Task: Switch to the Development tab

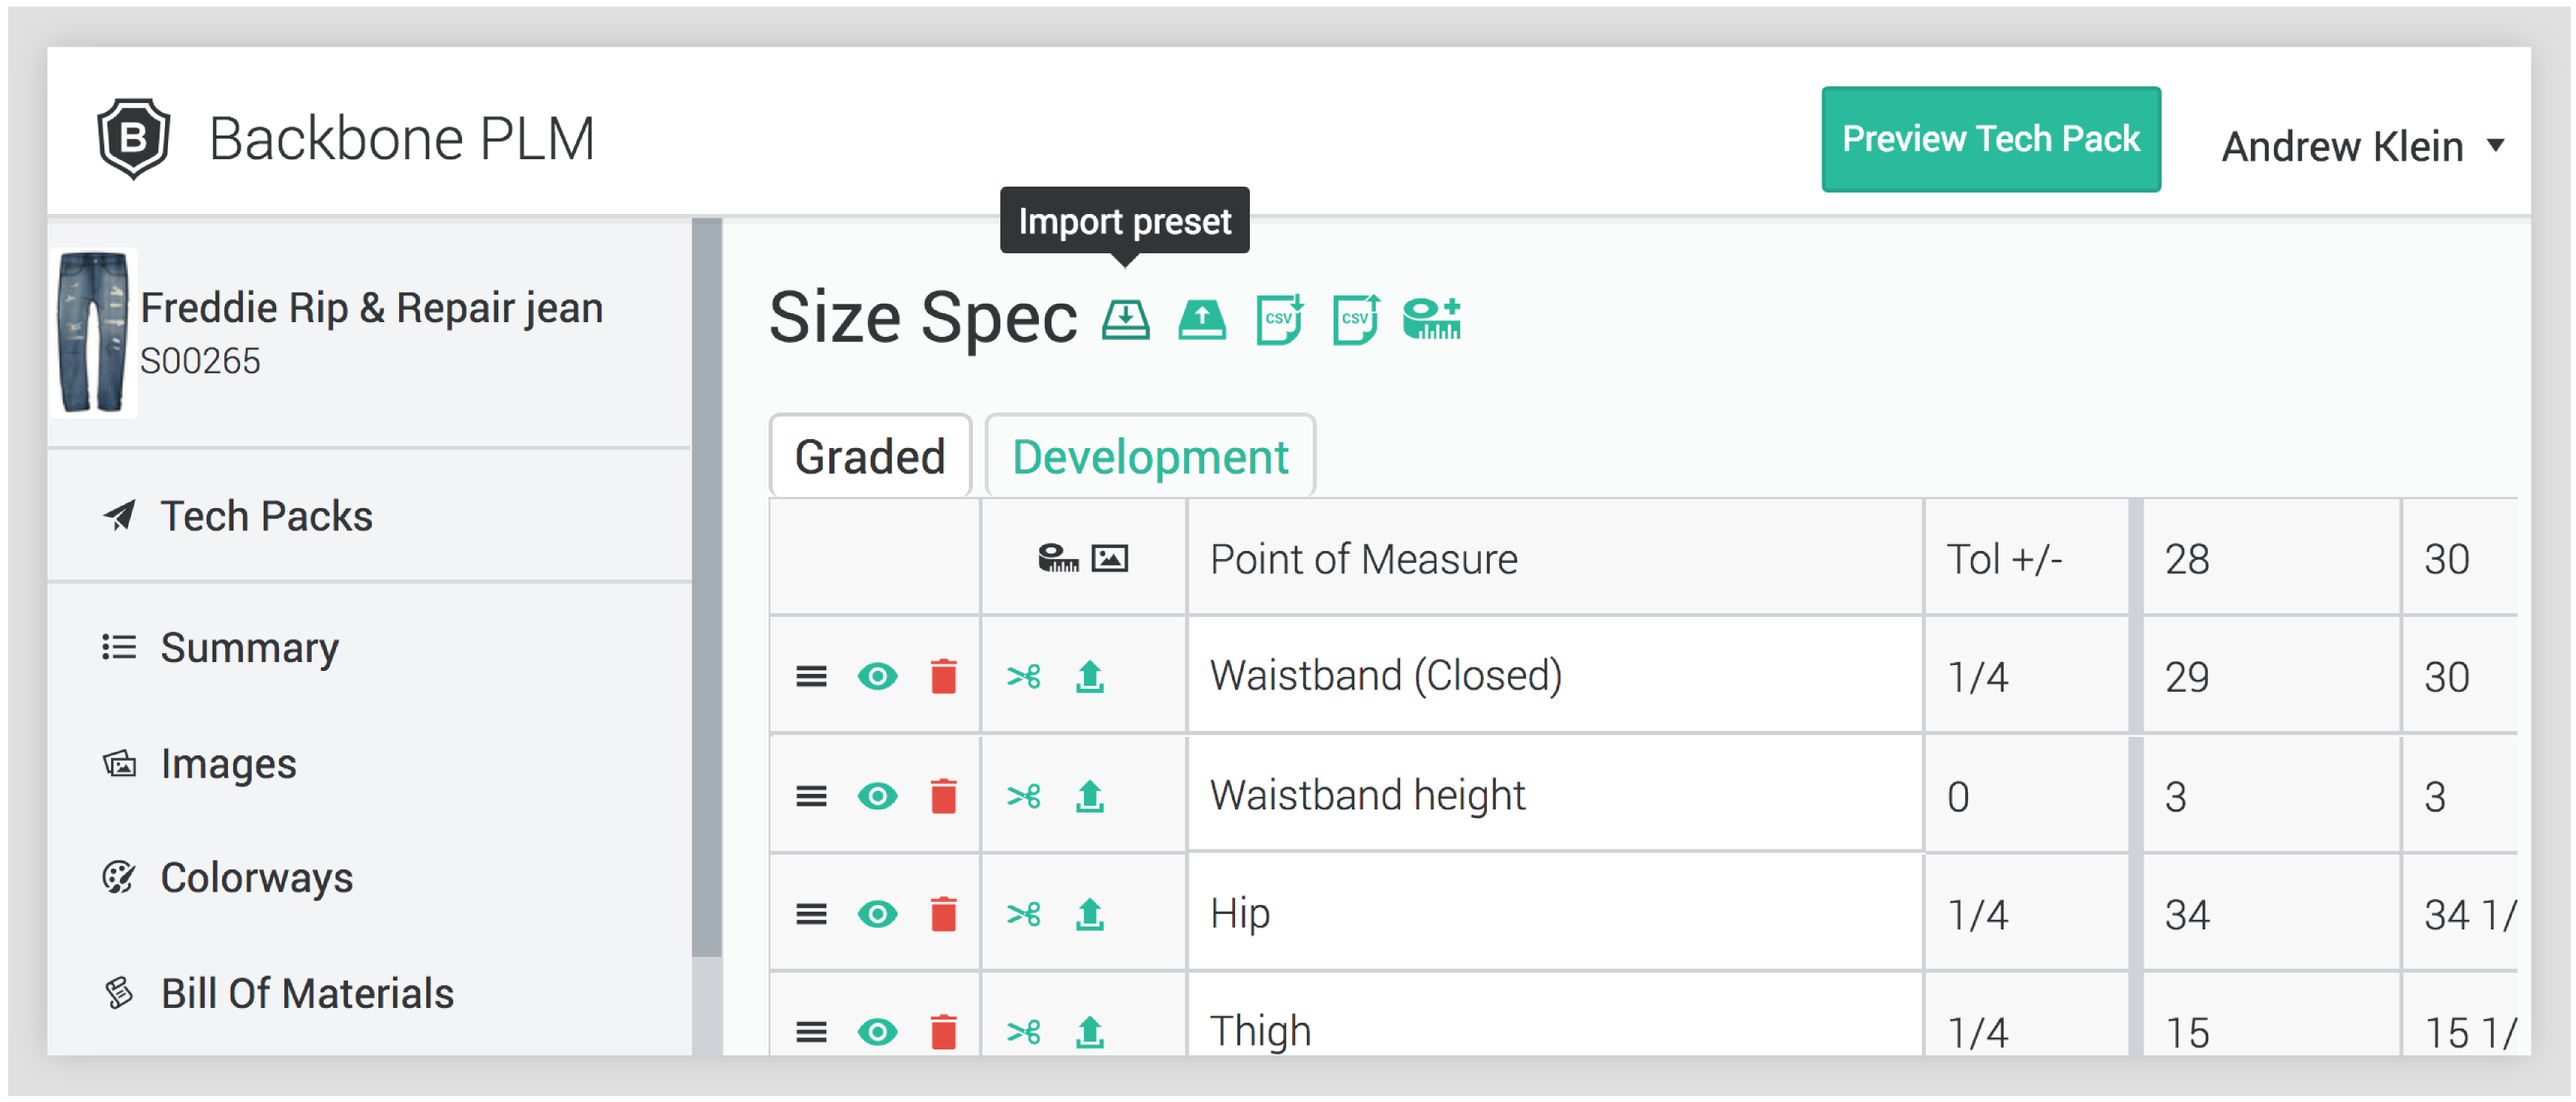Action: [x=1149, y=457]
